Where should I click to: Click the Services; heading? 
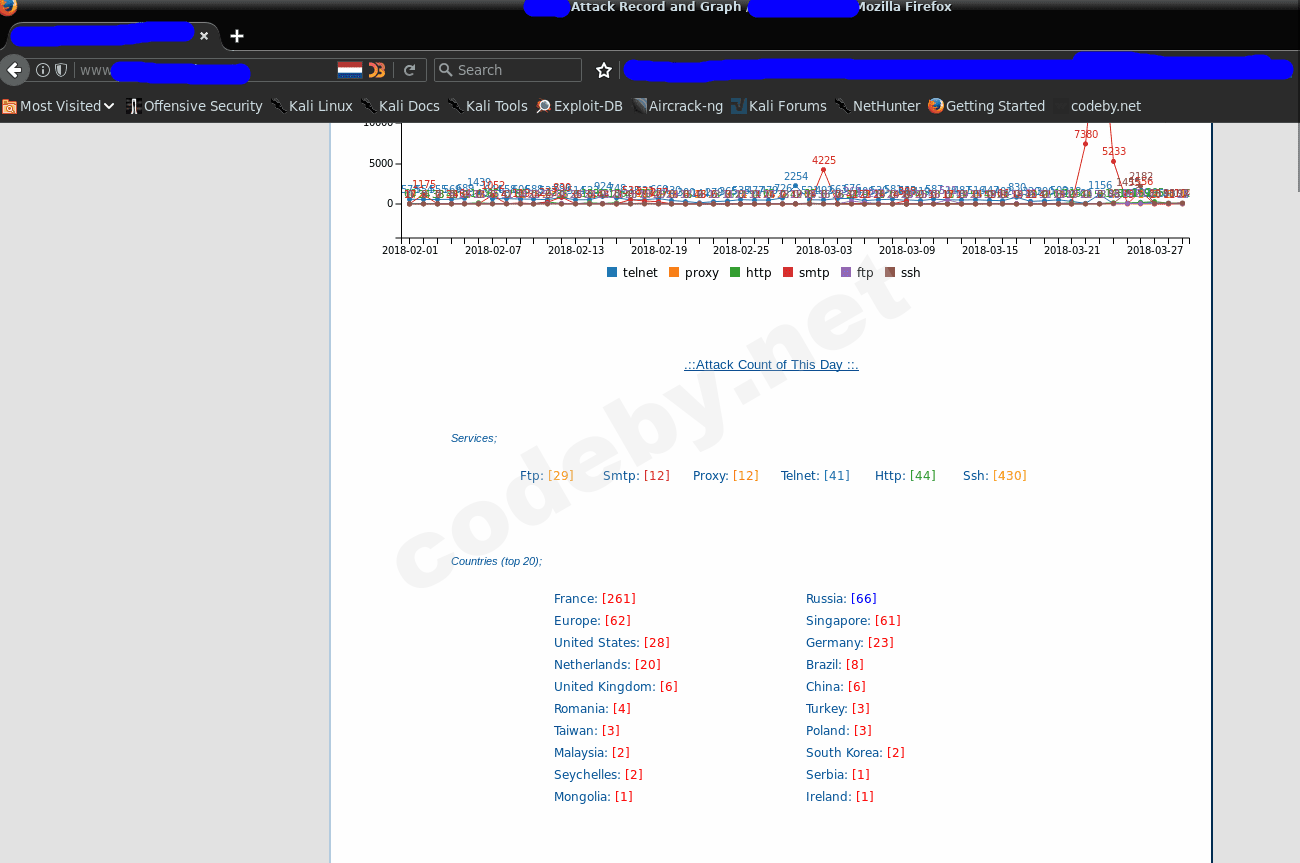pyautogui.click(x=474, y=438)
